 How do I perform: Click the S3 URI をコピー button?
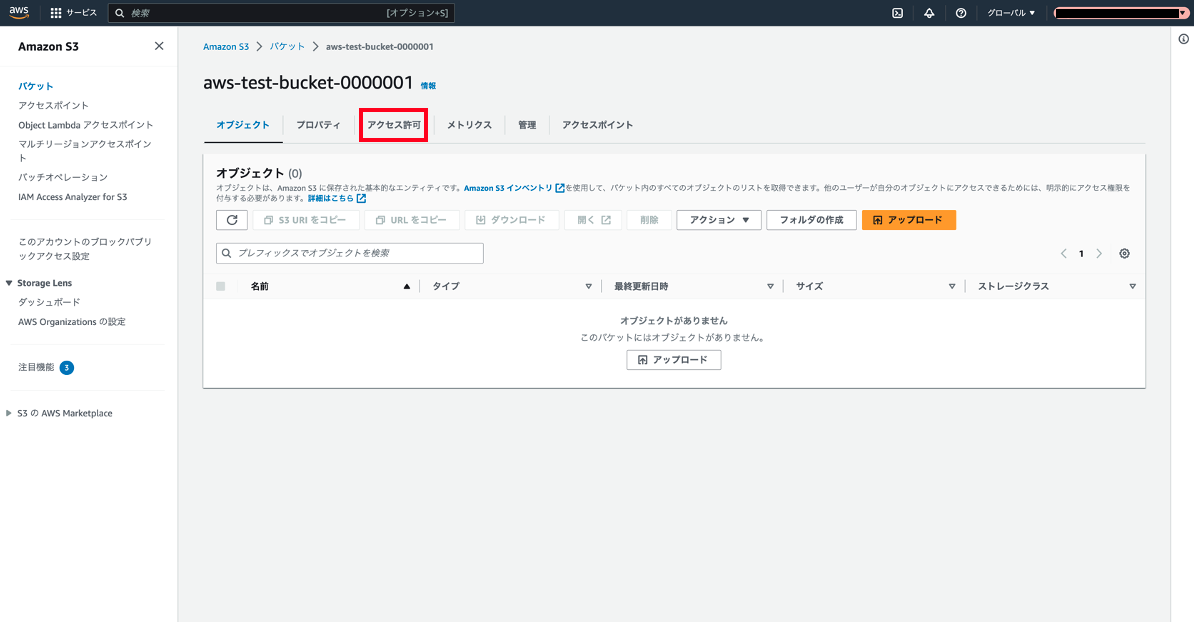click(305, 220)
